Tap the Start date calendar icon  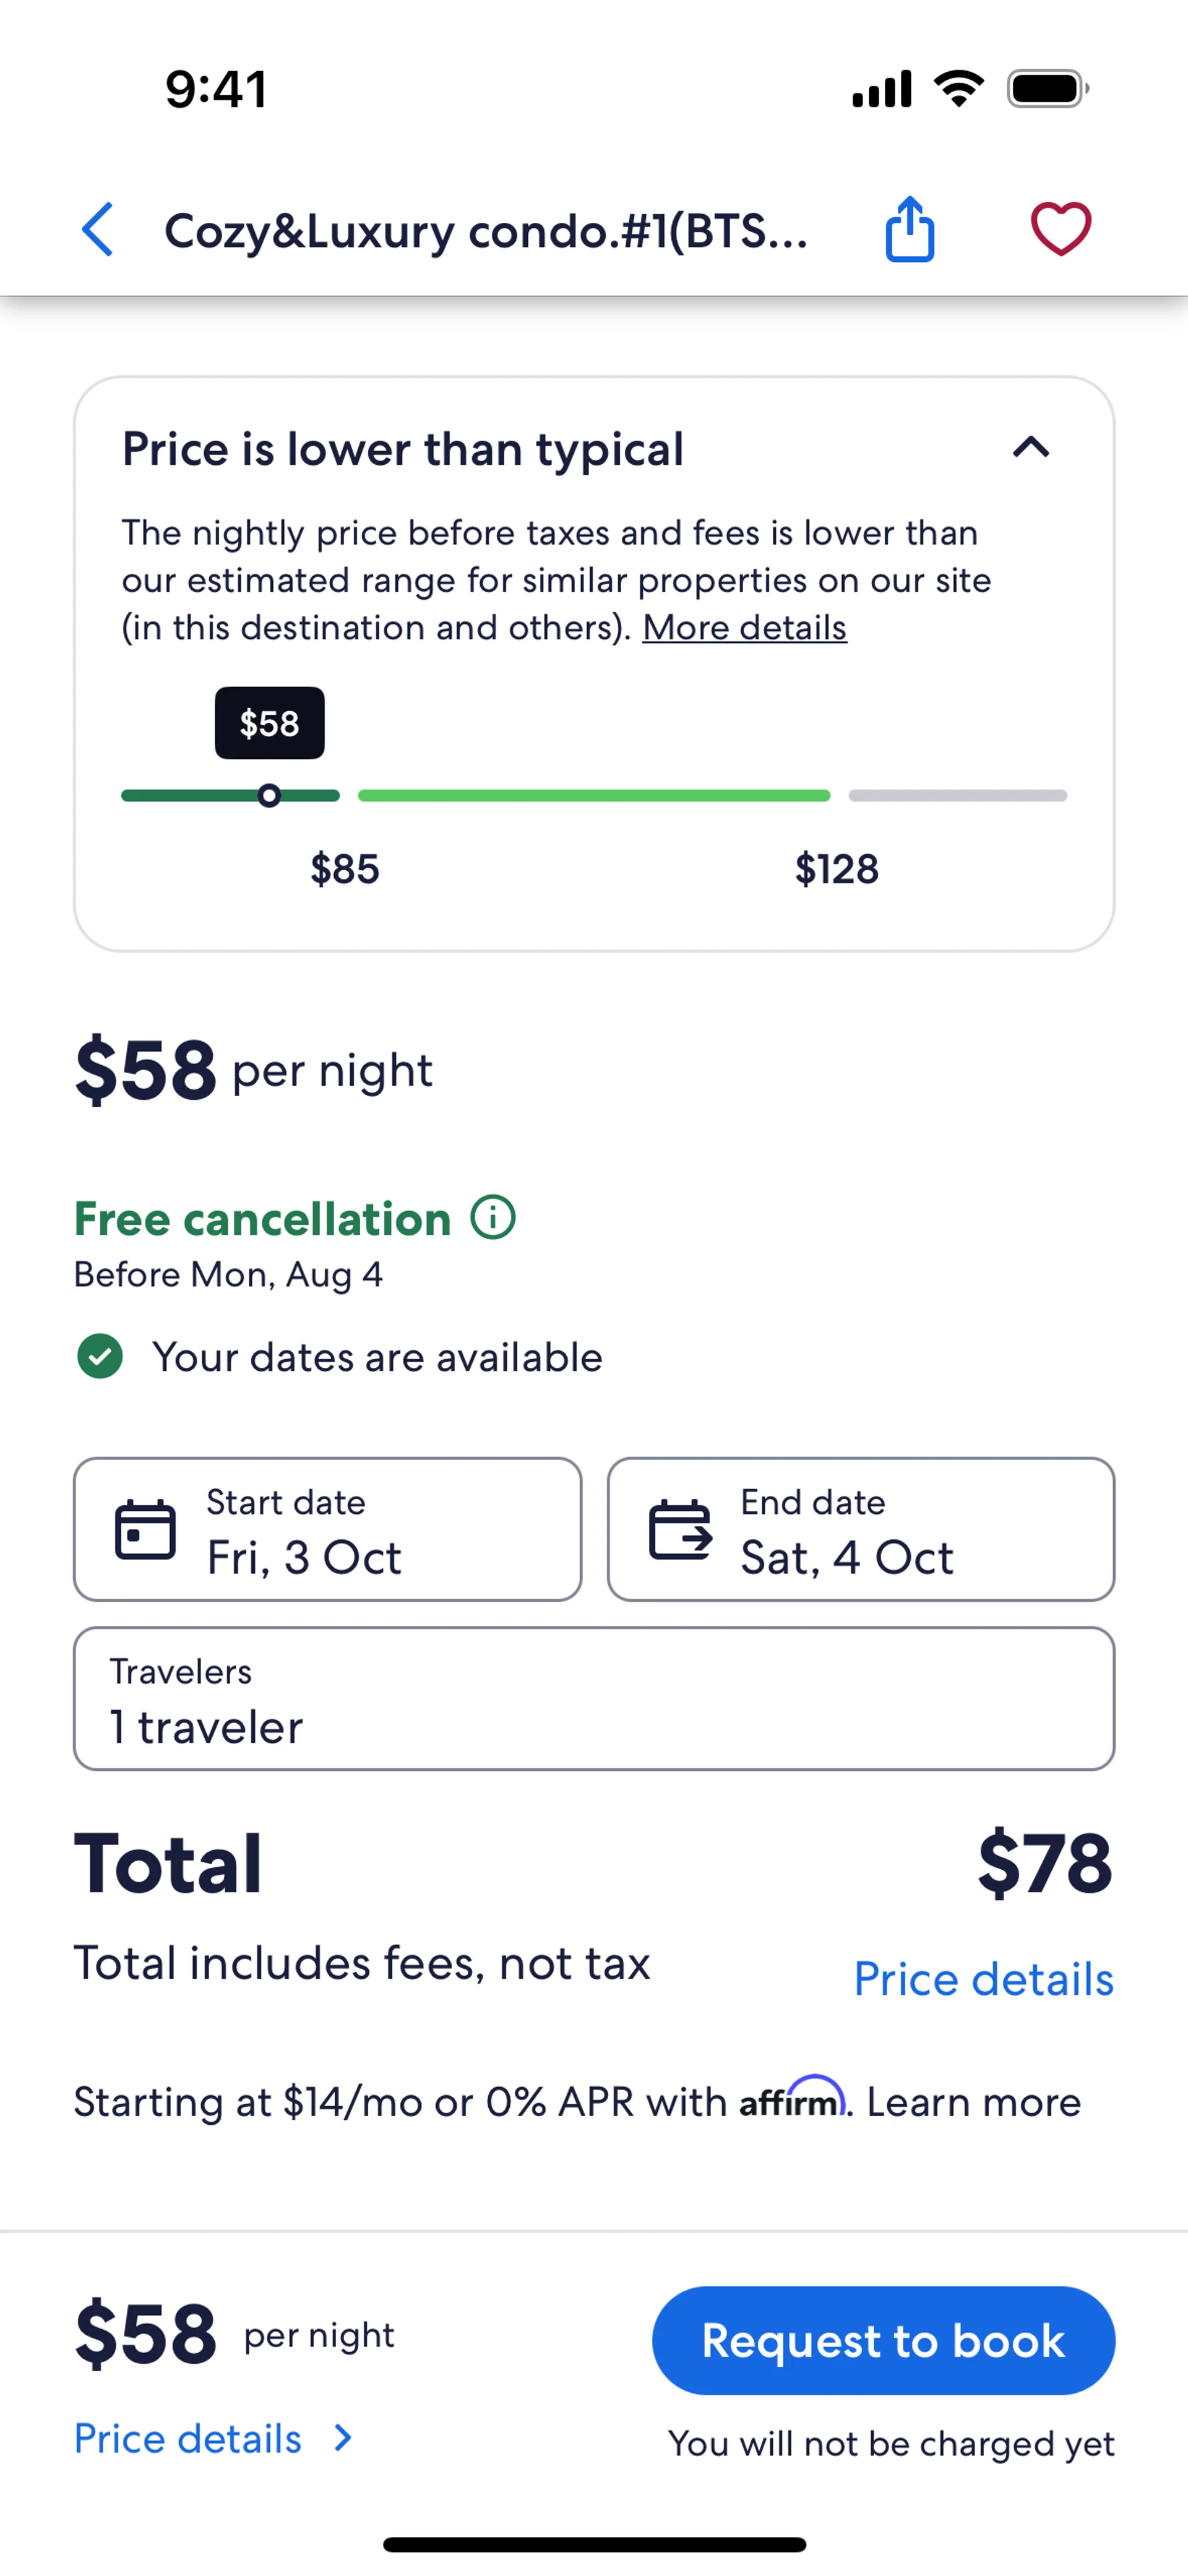click(145, 1530)
